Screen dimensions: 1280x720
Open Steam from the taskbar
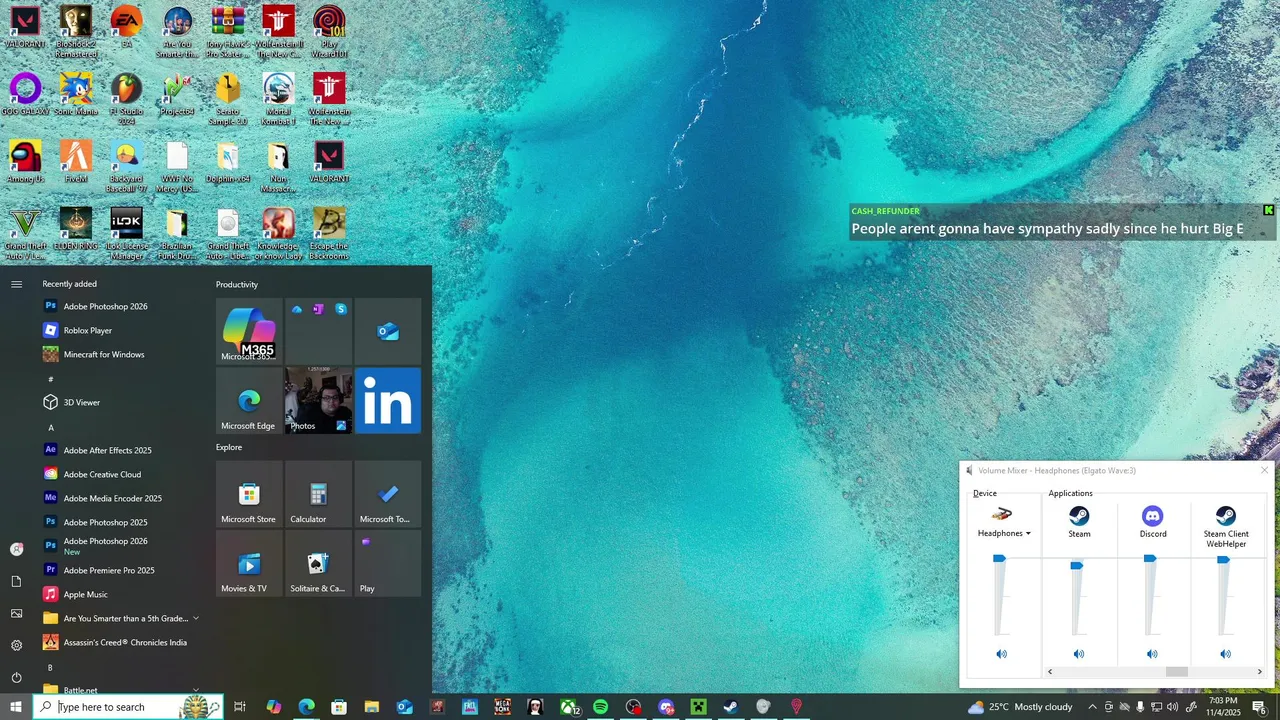(731, 707)
